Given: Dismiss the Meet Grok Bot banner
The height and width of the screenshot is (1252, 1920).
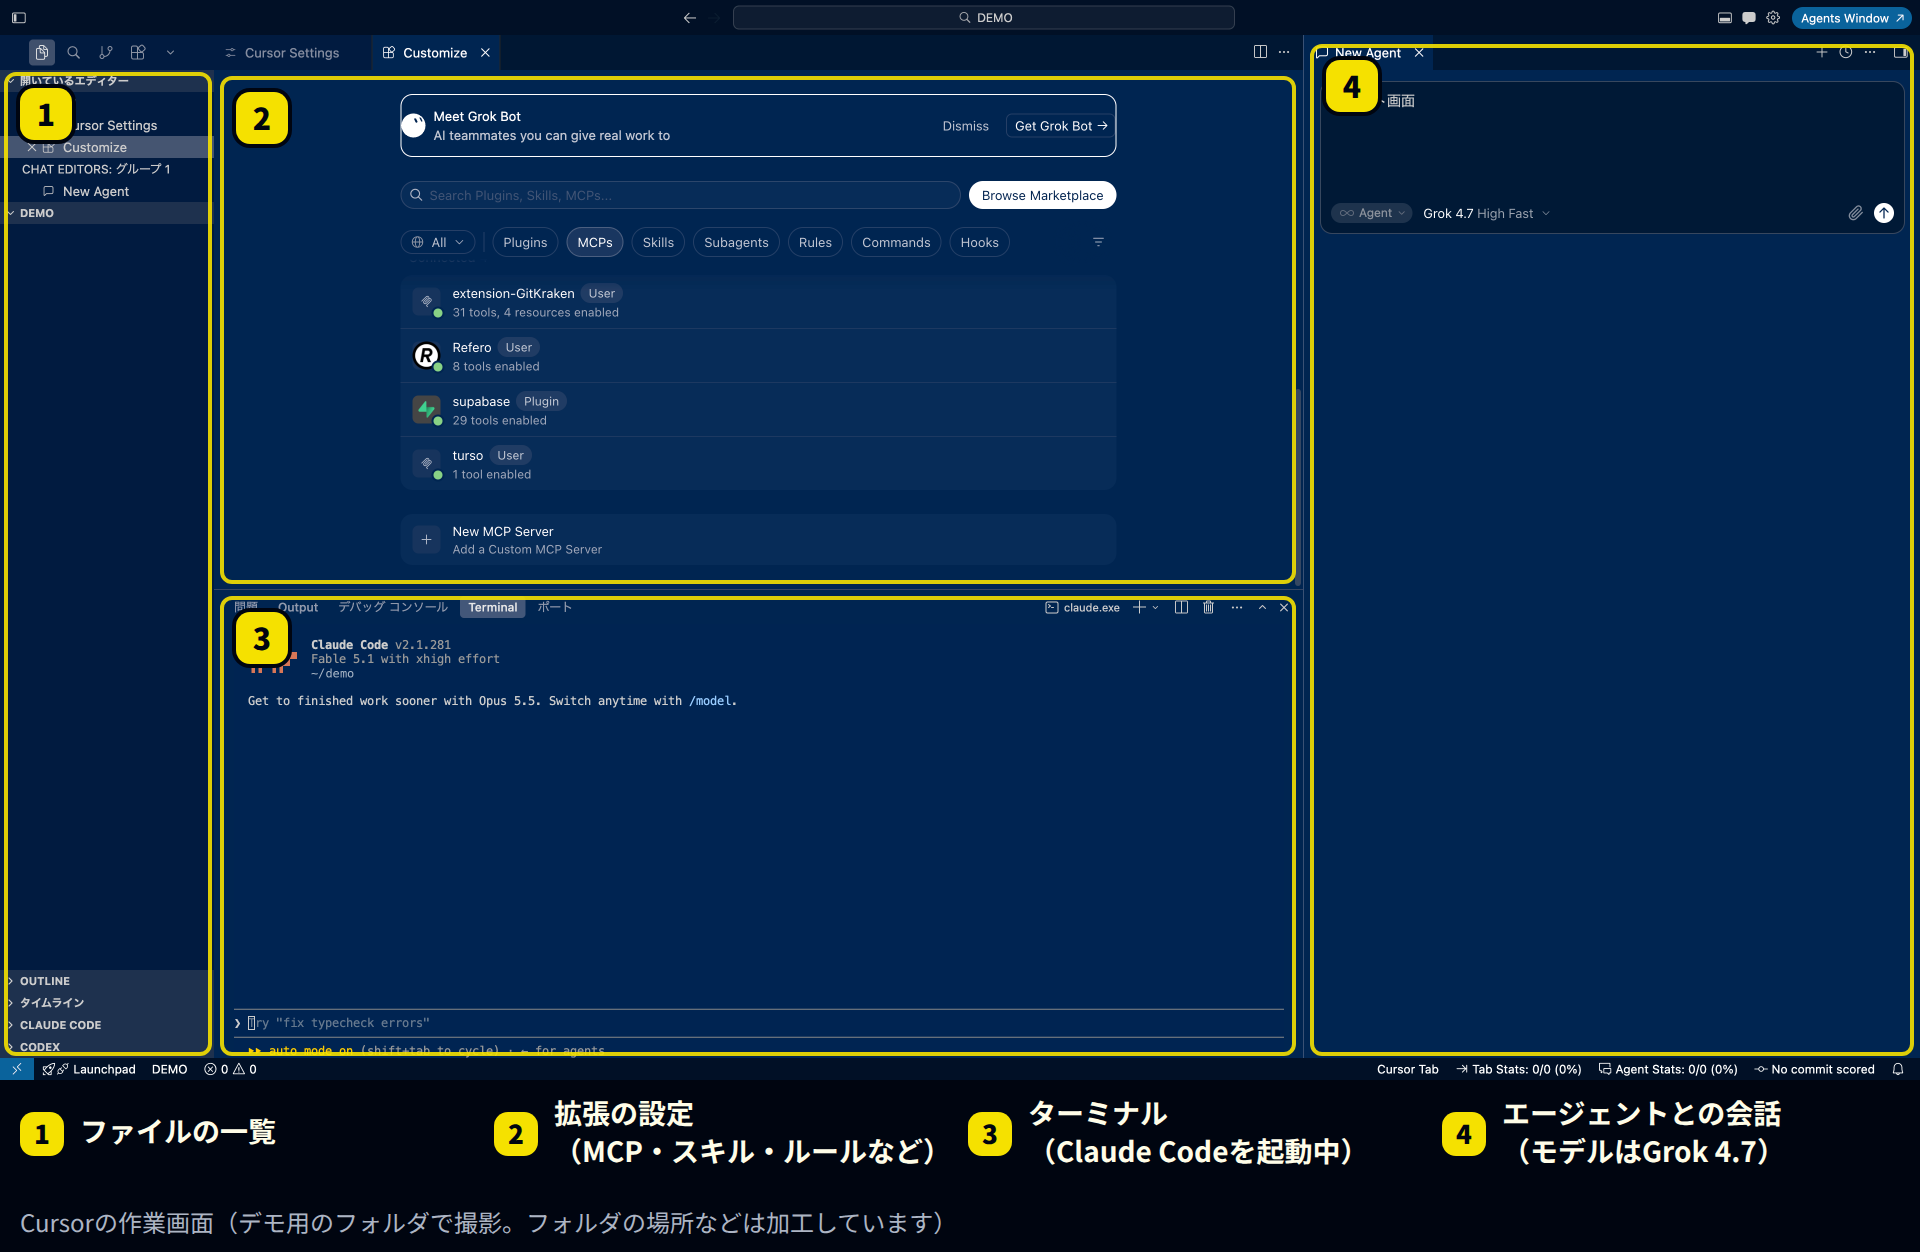Looking at the screenshot, I should pyautogui.click(x=965, y=126).
